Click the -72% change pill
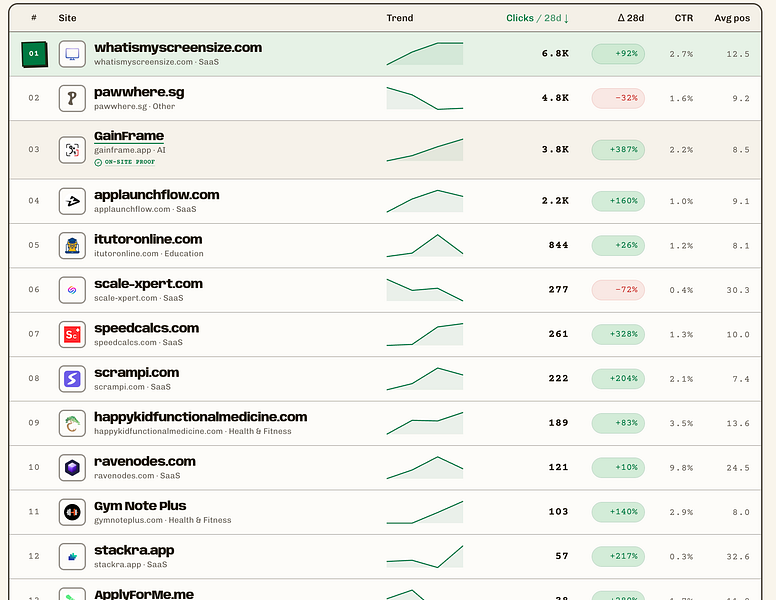The height and width of the screenshot is (600, 776). [x=618, y=290]
